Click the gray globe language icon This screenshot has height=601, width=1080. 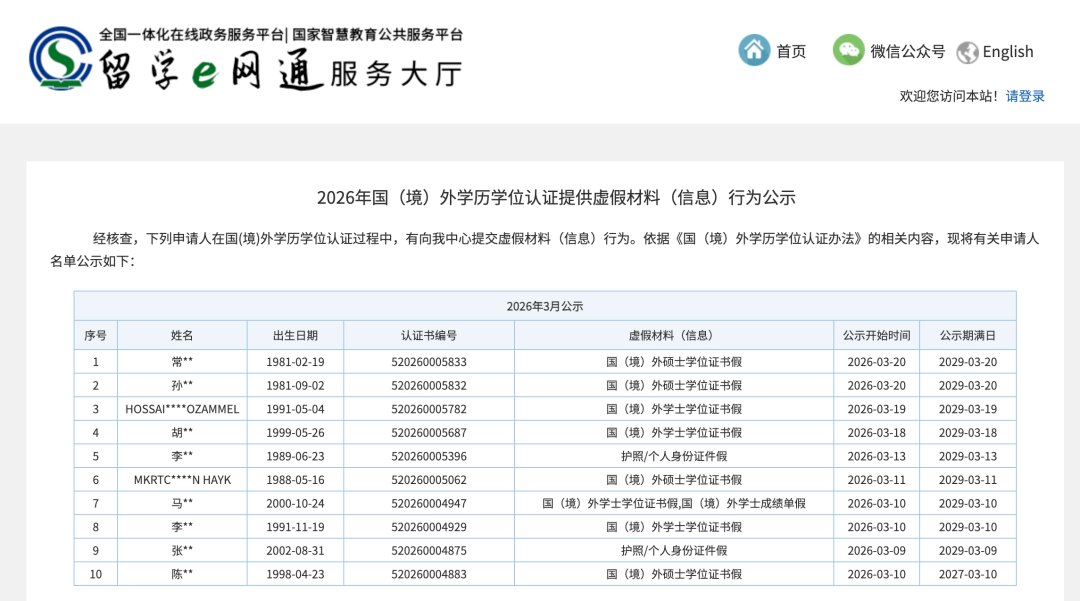[x=966, y=52]
